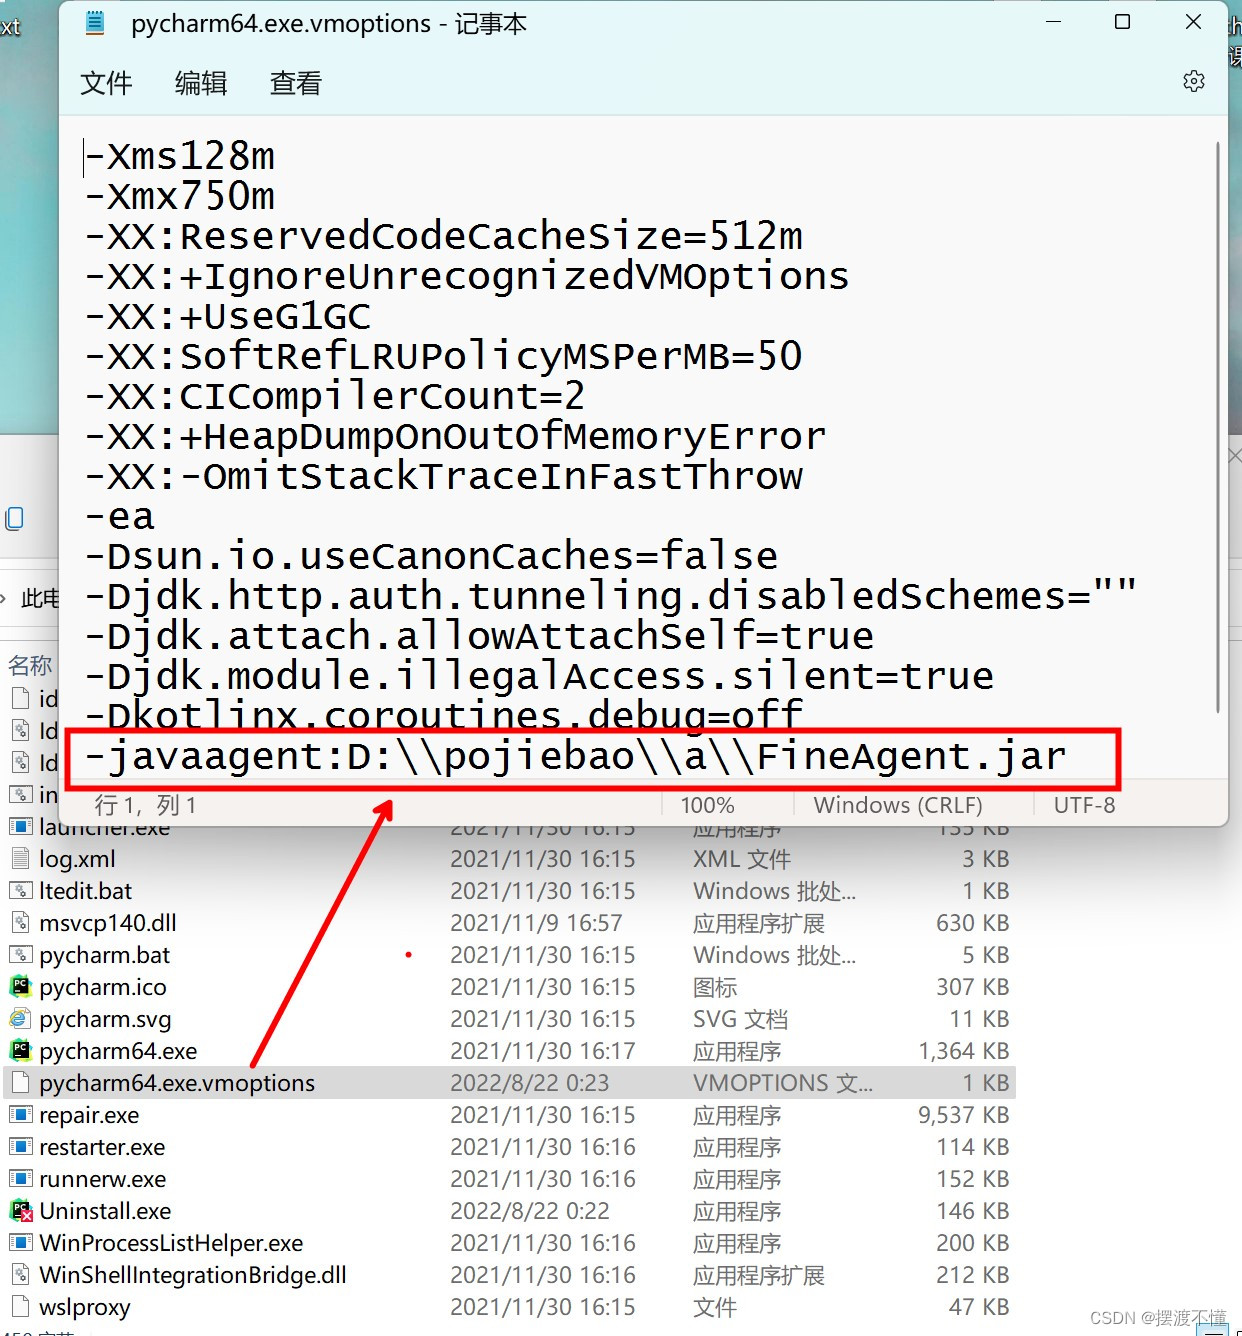Click the pycharm.ico file icon
Image resolution: width=1242 pixels, height=1336 pixels.
(x=21, y=987)
